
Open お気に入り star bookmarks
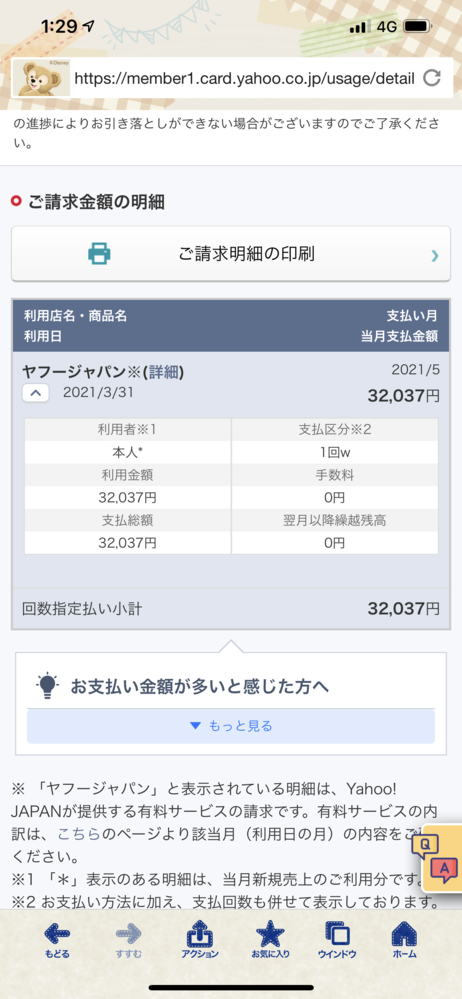270,941
